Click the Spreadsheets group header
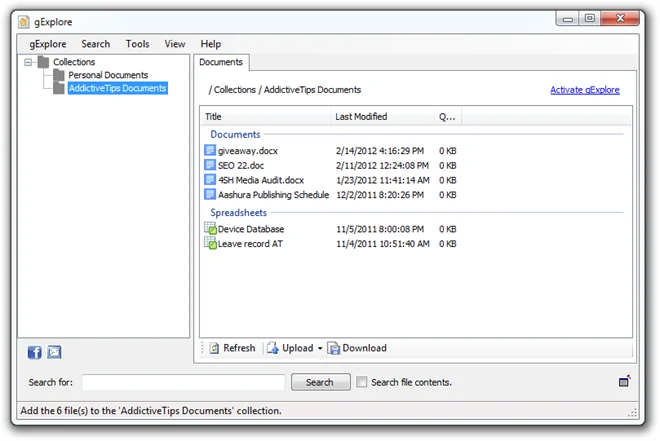The width and height of the screenshot is (660, 441). pyautogui.click(x=239, y=213)
